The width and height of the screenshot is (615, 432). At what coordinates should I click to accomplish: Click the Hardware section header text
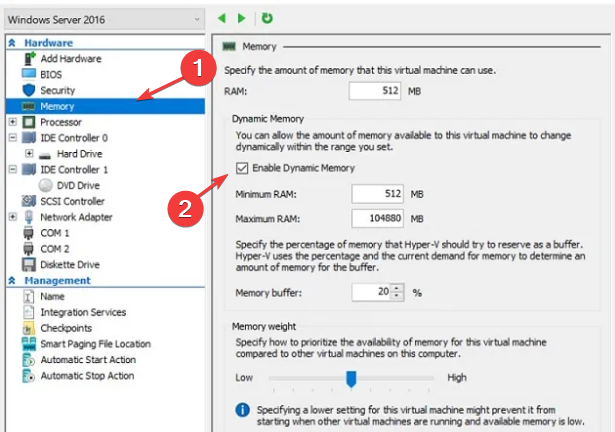pos(49,43)
